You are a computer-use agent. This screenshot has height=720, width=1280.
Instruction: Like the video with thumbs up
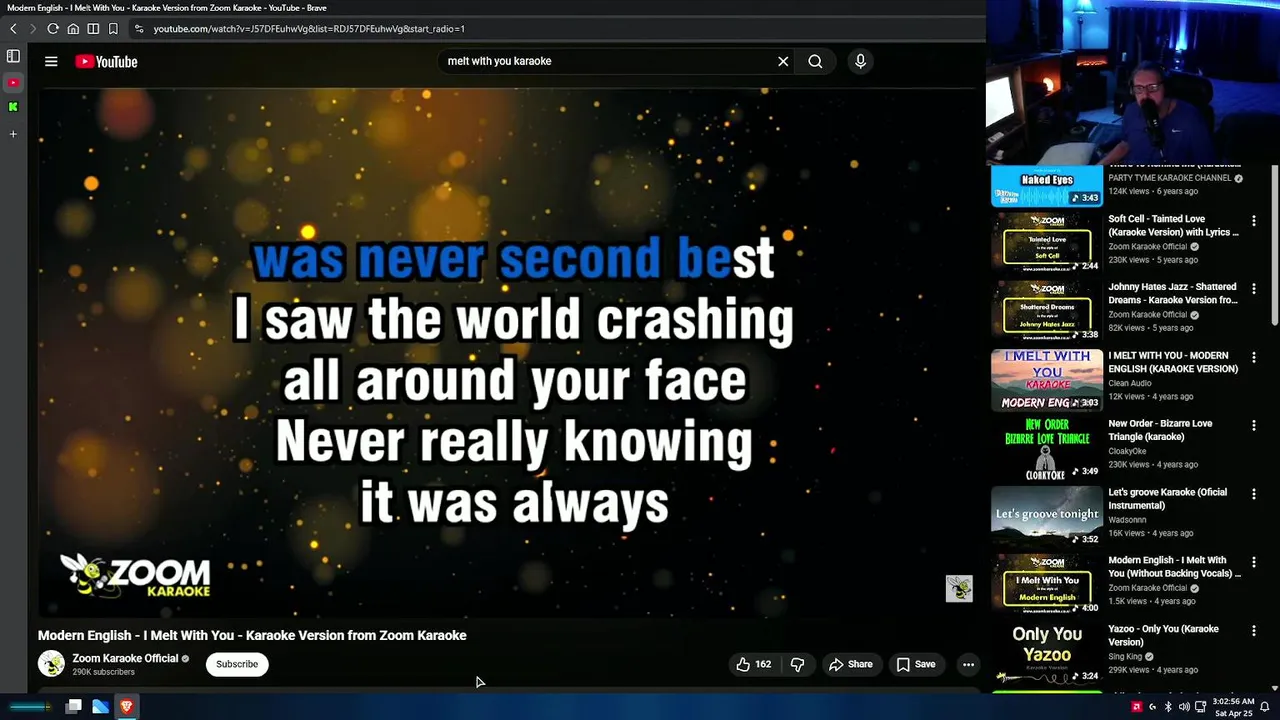click(753, 664)
